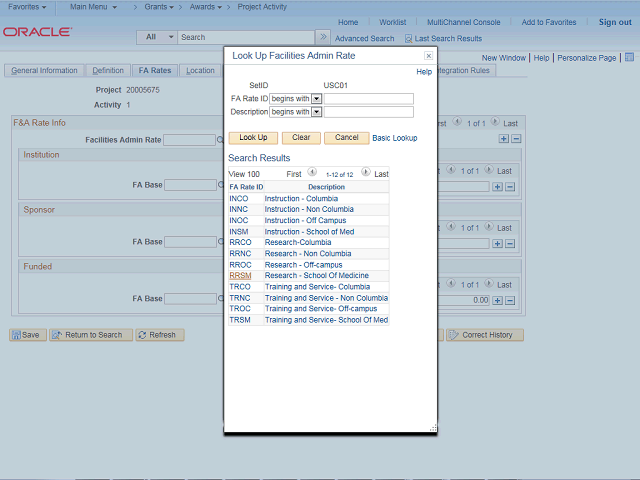This screenshot has width=640, height=480.
Task: Click 'Training and Service- Columbia' description
Action: 318,287
